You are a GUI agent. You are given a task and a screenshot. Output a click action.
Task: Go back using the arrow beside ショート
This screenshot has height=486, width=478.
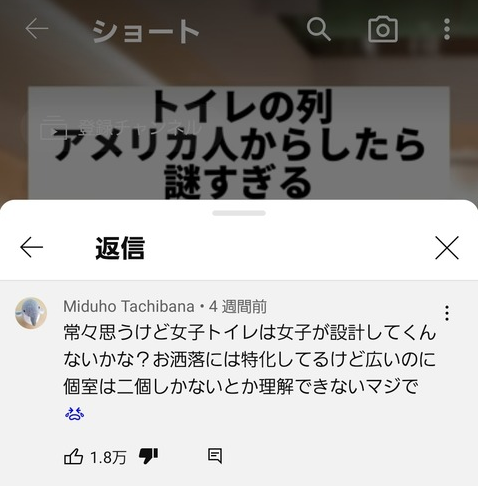pyautogui.click(x=37, y=28)
